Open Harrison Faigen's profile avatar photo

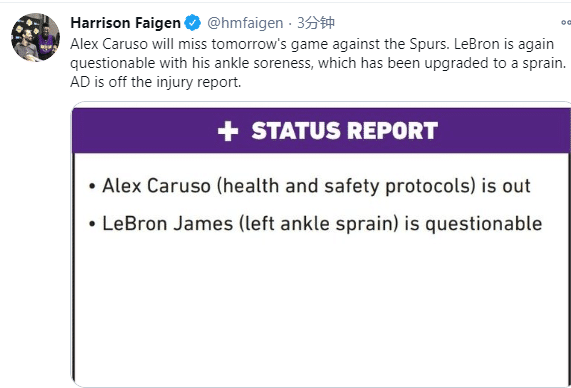tap(35, 37)
